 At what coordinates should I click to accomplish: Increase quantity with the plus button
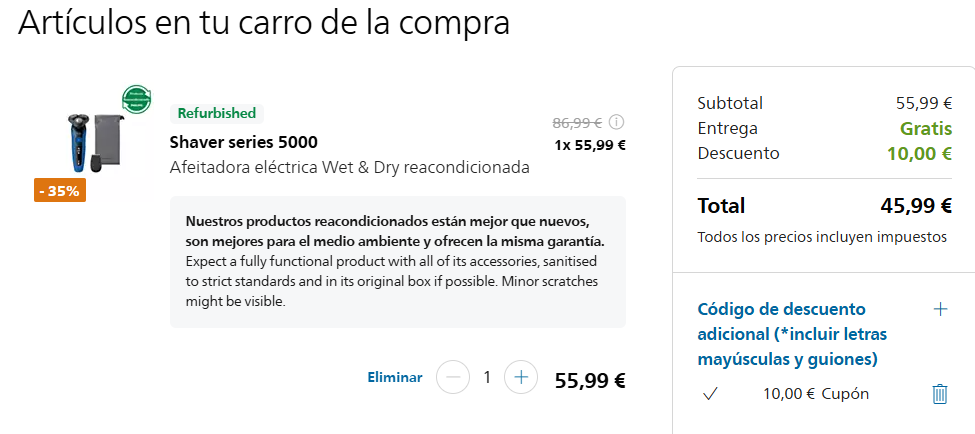click(521, 378)
